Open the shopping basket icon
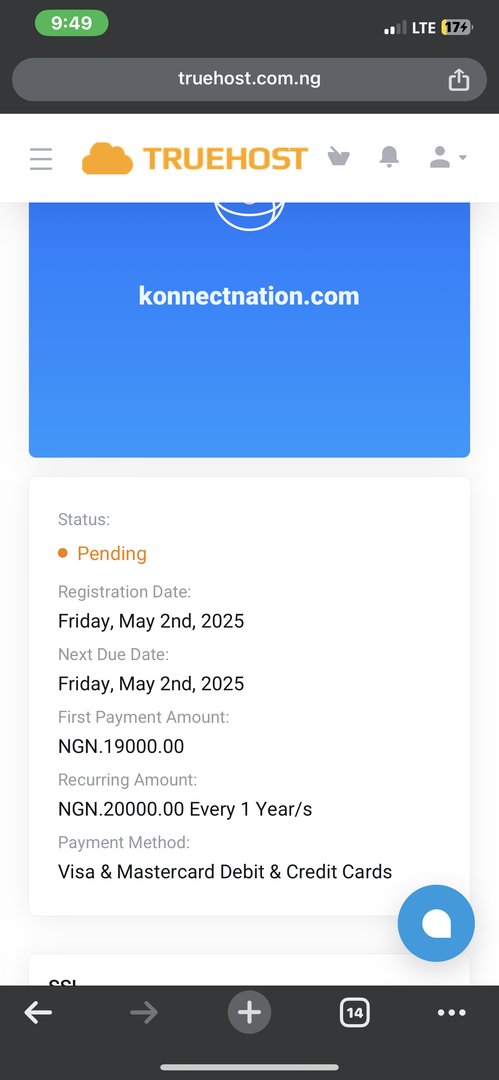Screen dimensions: 499x1080 (x=338, y=156)
